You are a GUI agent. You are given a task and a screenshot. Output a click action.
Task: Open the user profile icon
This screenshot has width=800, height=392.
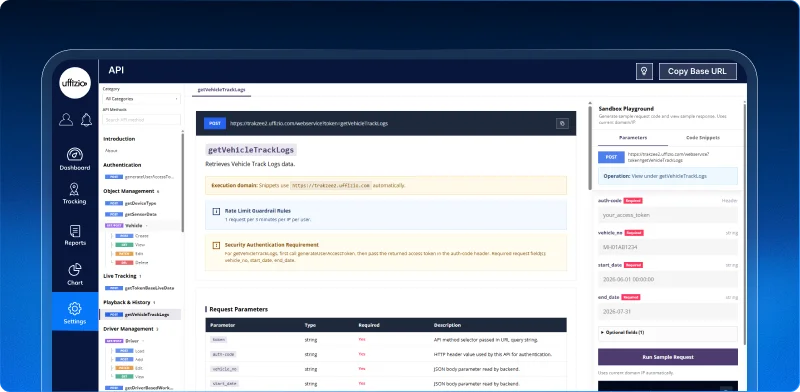(x=66, y=119)
